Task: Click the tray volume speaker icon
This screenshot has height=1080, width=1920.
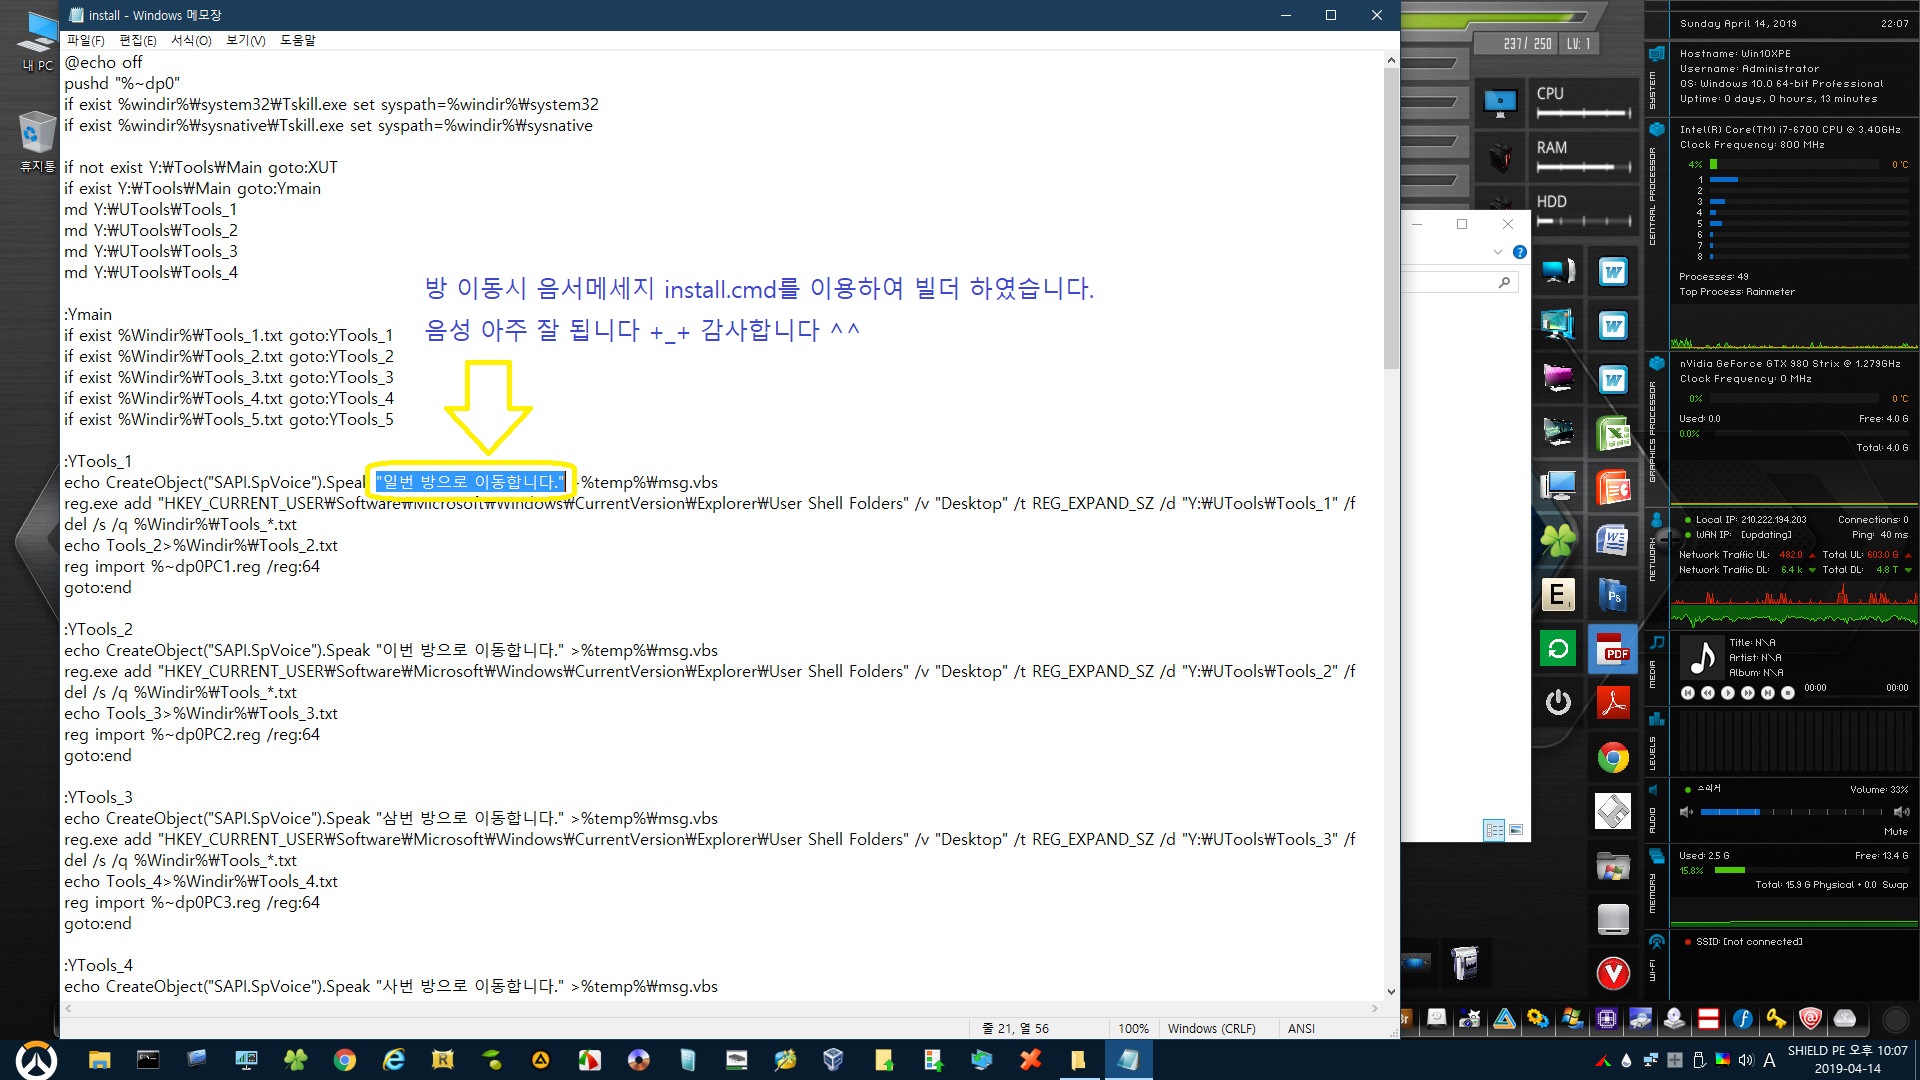Action: 1746,1060
